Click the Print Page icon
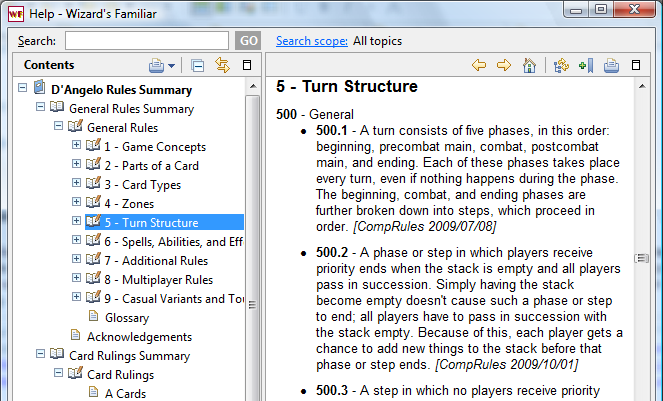The height and width of the screenshot is (401, 663). [611, 65]
